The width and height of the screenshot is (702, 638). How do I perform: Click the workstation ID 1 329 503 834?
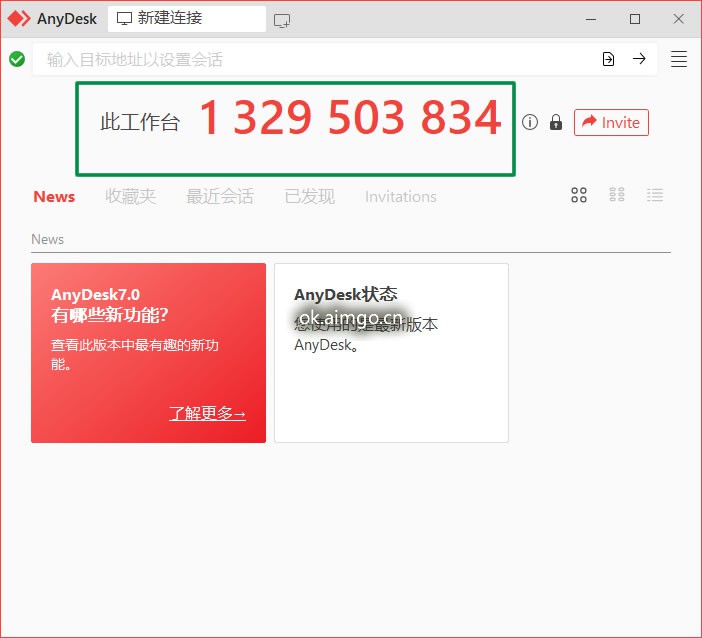(x=350, y=117)
